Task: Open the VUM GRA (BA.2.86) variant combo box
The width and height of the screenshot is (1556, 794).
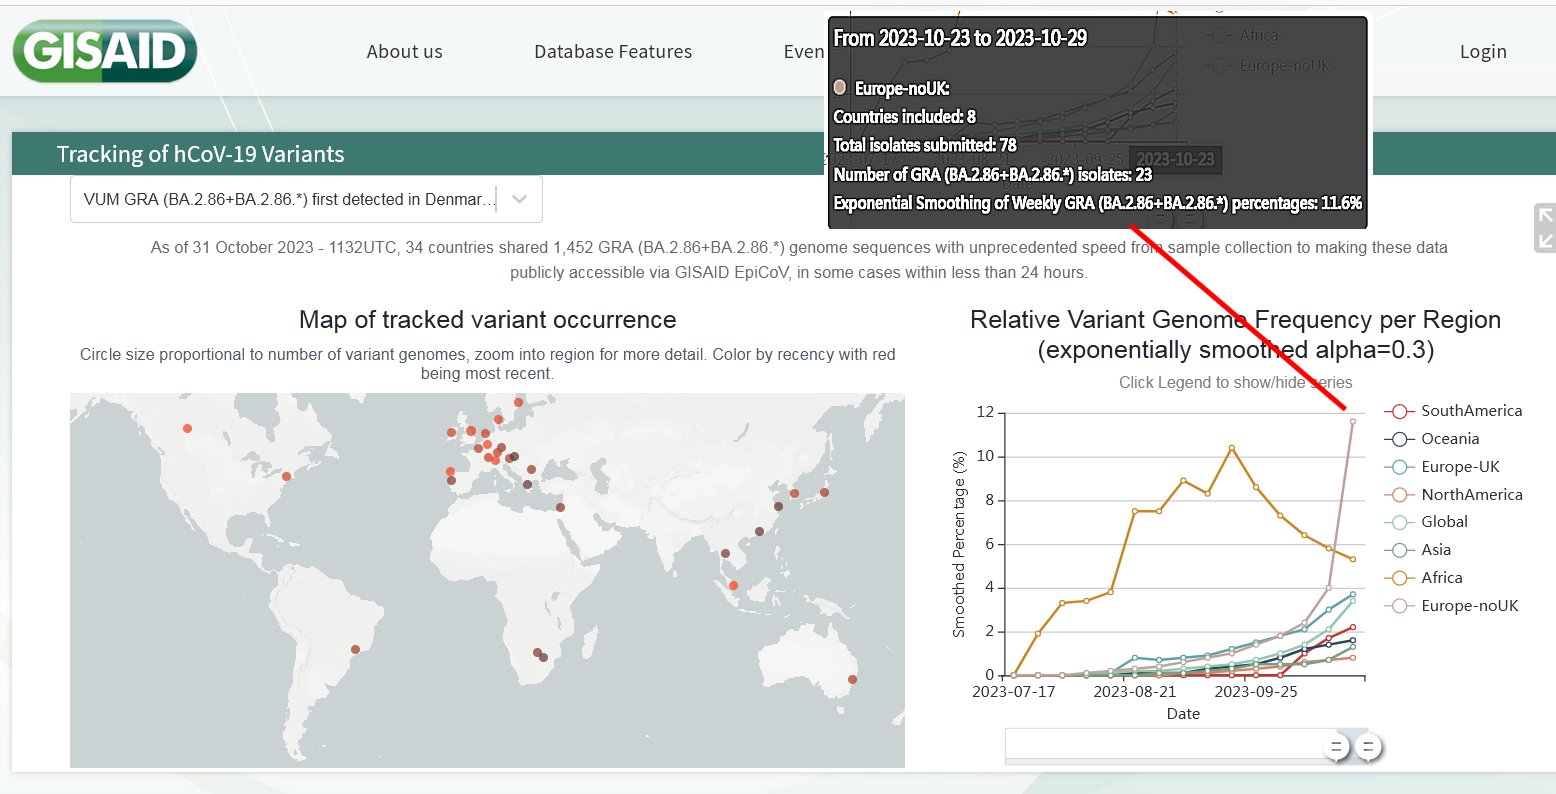Action: 290,199
